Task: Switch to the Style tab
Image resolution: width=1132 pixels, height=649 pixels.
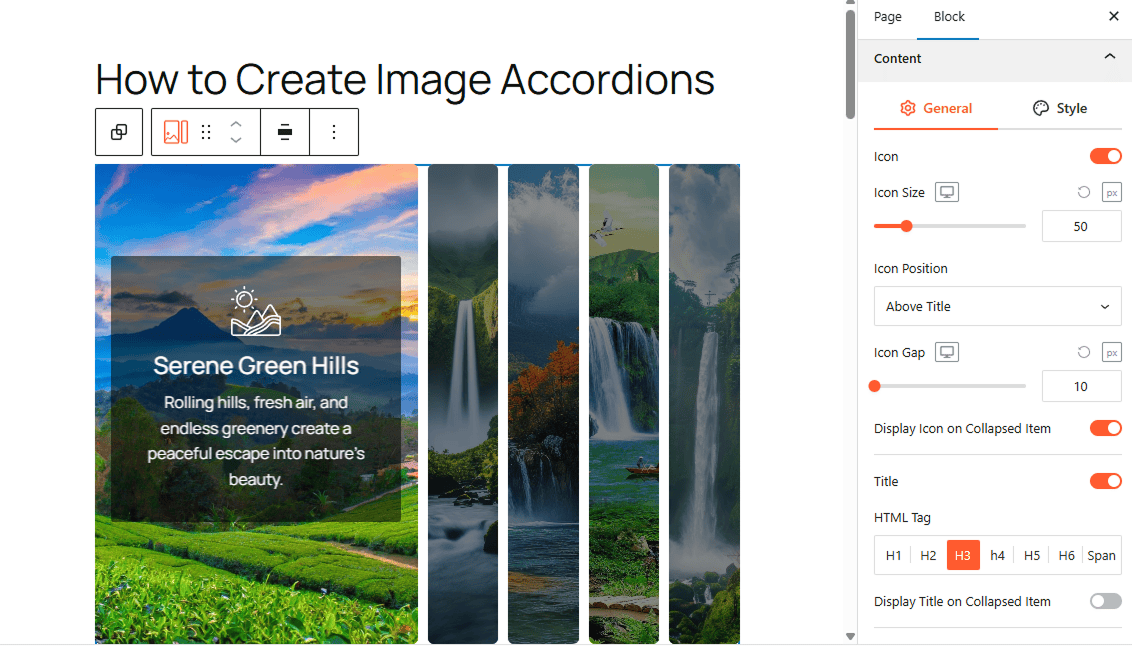Action: (1059, 108)
